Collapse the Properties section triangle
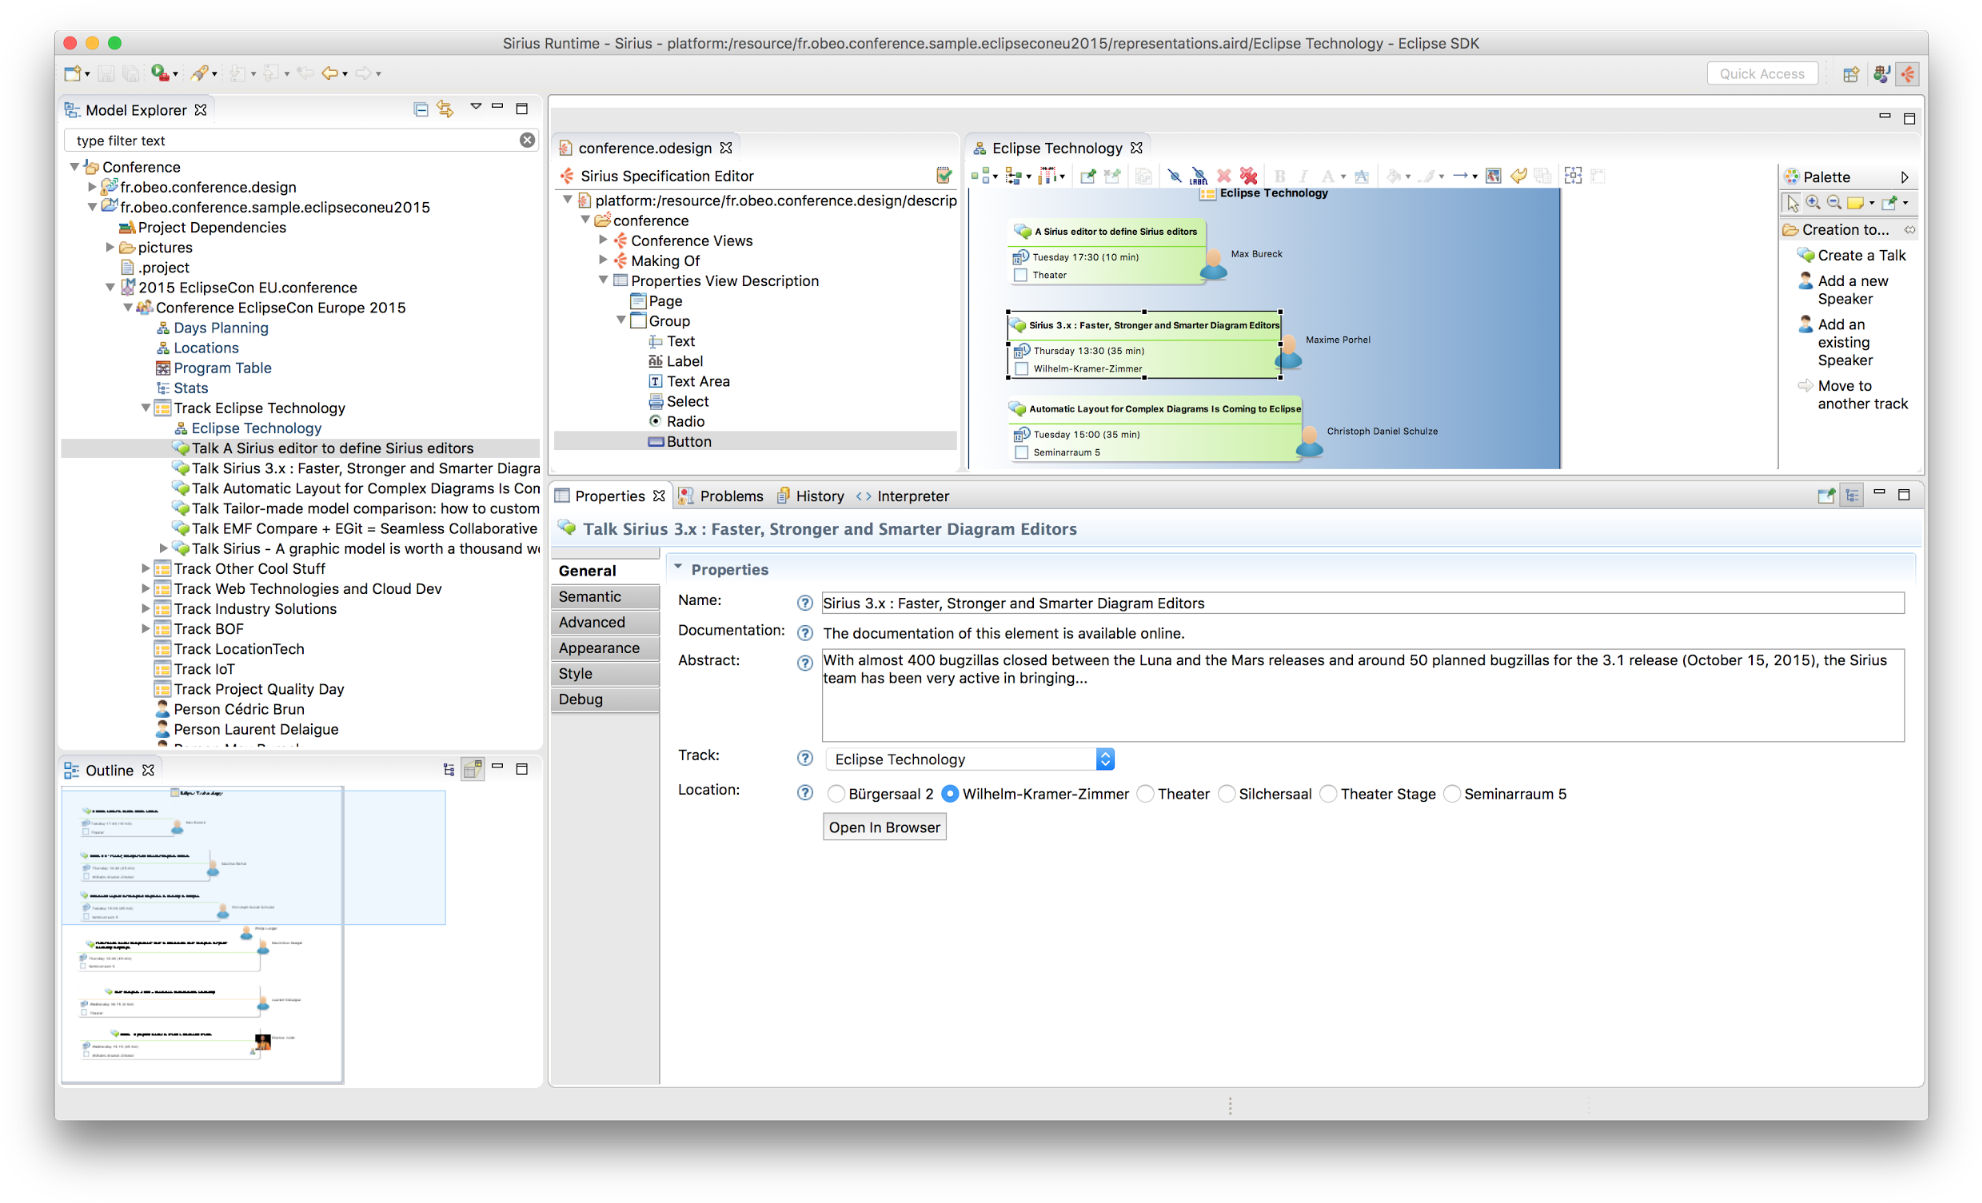The image size is (1982, 1203). pyautogui.click(x=678, y=568)
